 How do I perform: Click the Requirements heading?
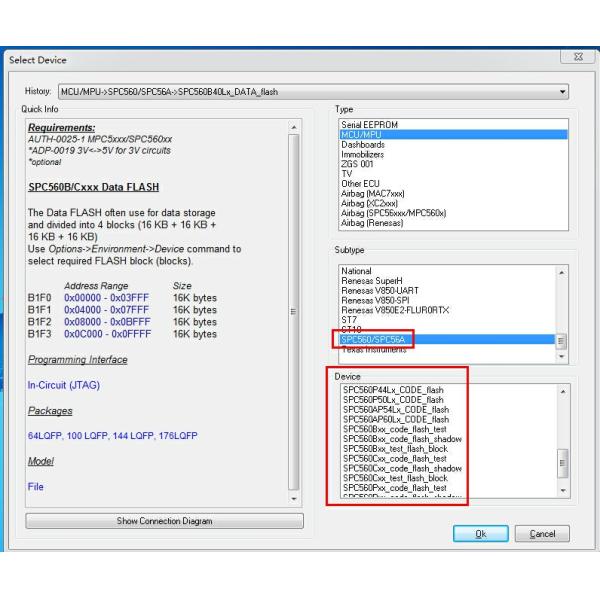click(x=62, y=127)
